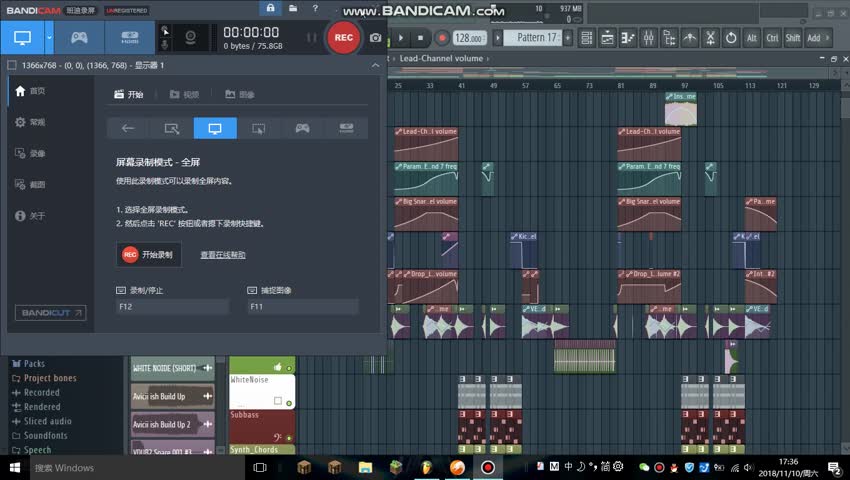
Task: Choose fullscreen monitor recording mode icon
Action: [215, 128]
